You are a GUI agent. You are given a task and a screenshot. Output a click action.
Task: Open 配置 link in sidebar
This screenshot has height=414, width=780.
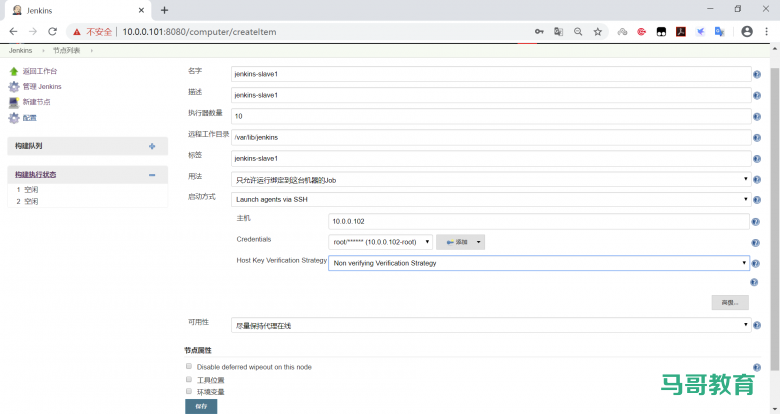coord(29,118)
